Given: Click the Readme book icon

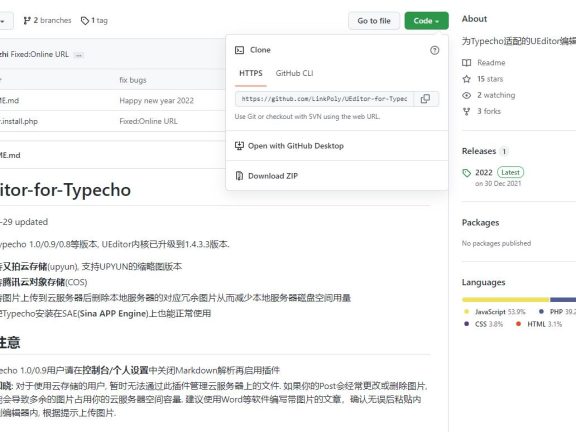Looking at the screenshot, I should pos(467,63).
